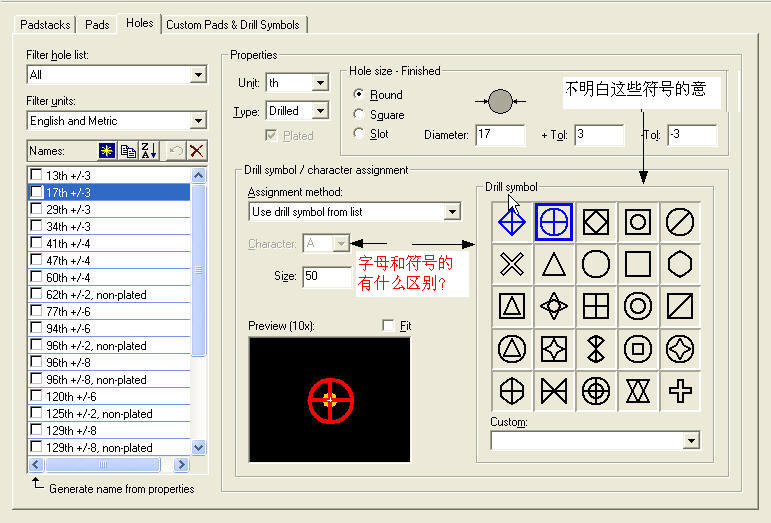Click the new hole name star icon
771x523 pixels.
point(107,151)
